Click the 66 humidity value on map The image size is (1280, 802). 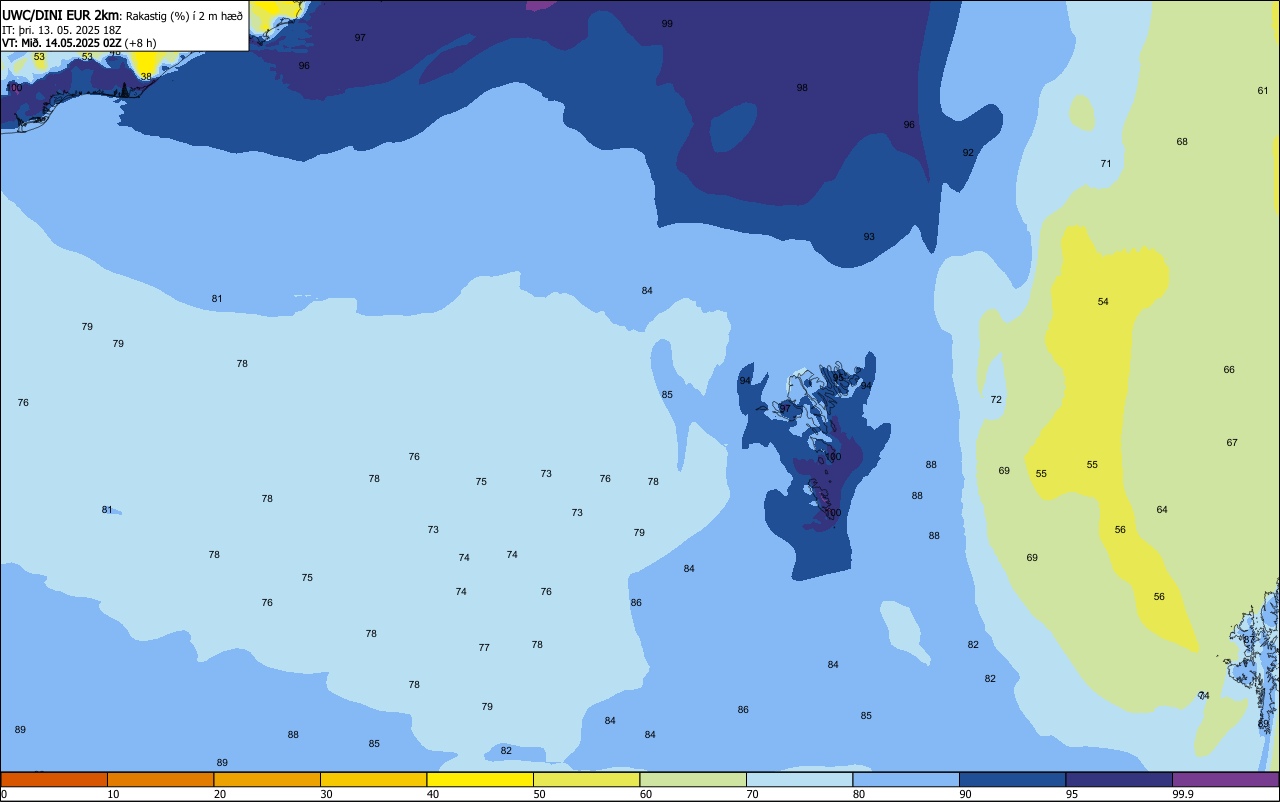pos(1229,370)
